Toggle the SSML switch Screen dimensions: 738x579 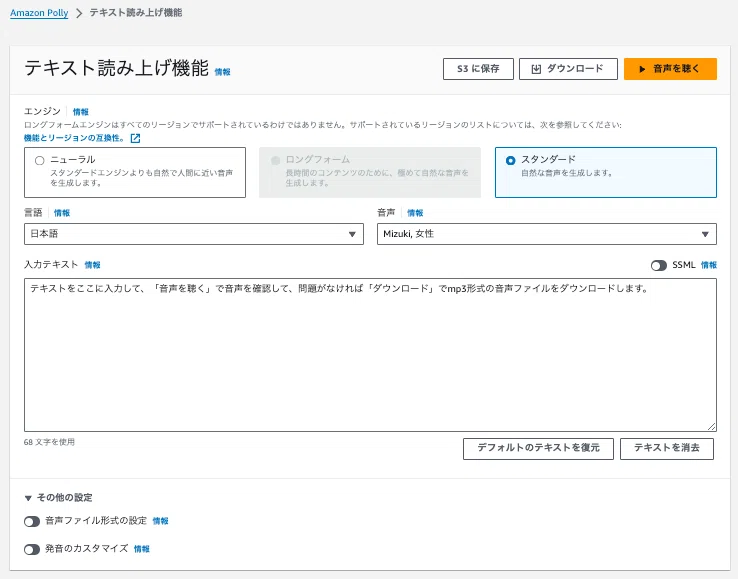click(658, 265)
